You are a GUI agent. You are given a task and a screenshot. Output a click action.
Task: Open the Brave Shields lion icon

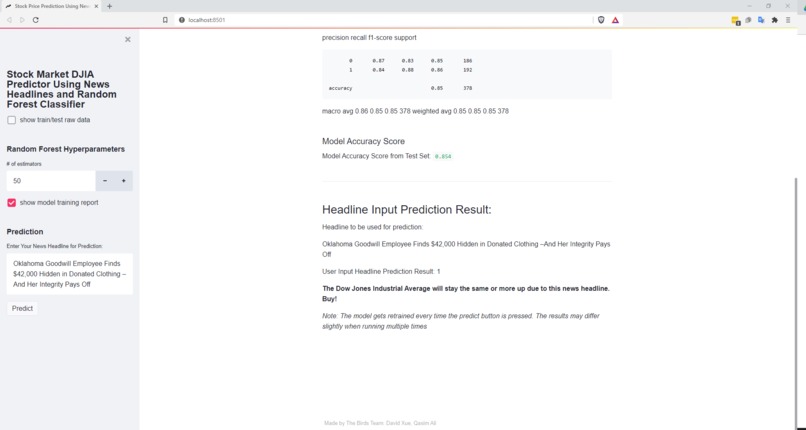click(601, 20)
